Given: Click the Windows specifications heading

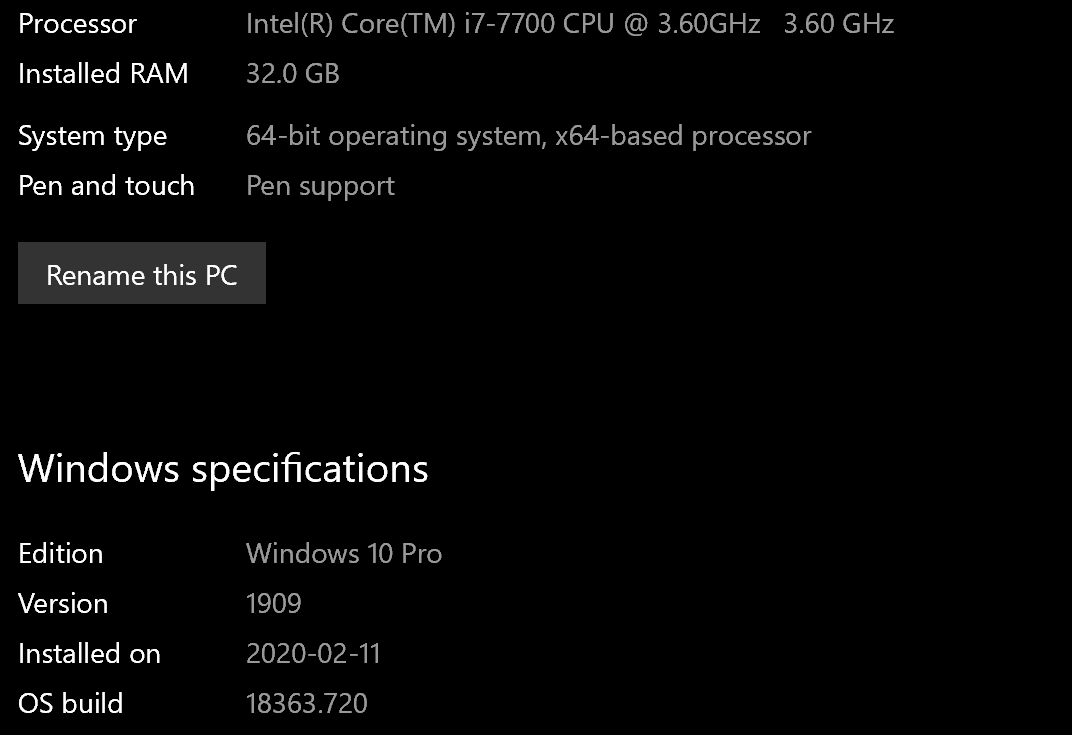Looking at the screenshot, I should tap(223, 468).
